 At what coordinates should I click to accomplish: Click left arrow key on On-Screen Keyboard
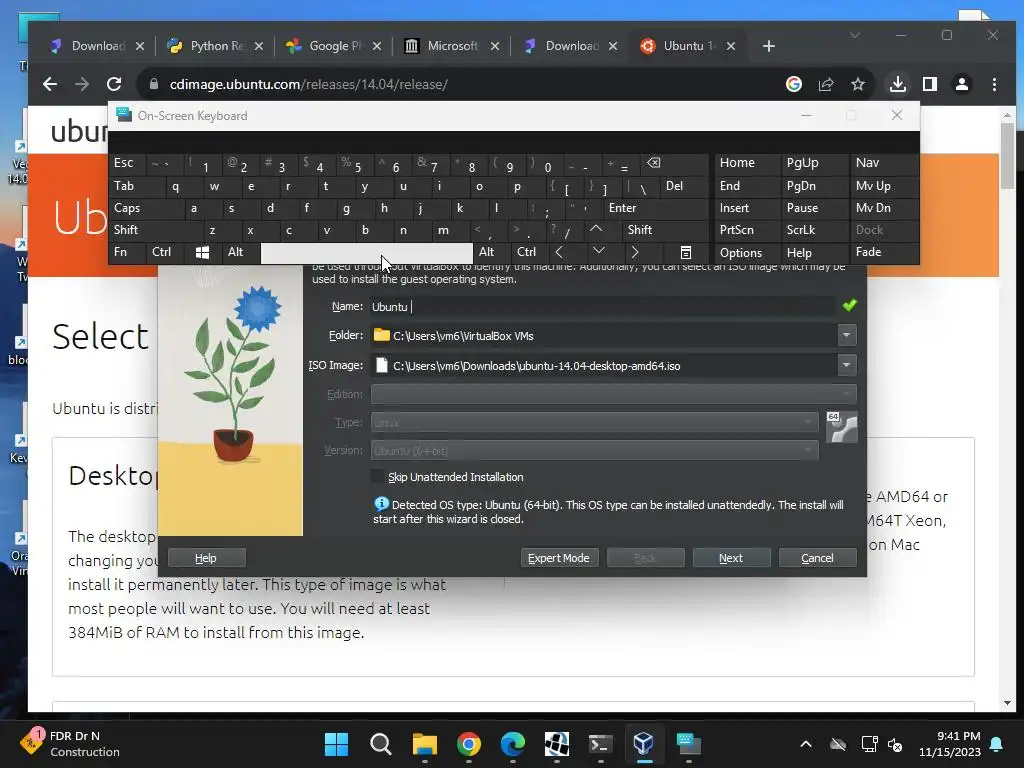click(x=559, y=252)
